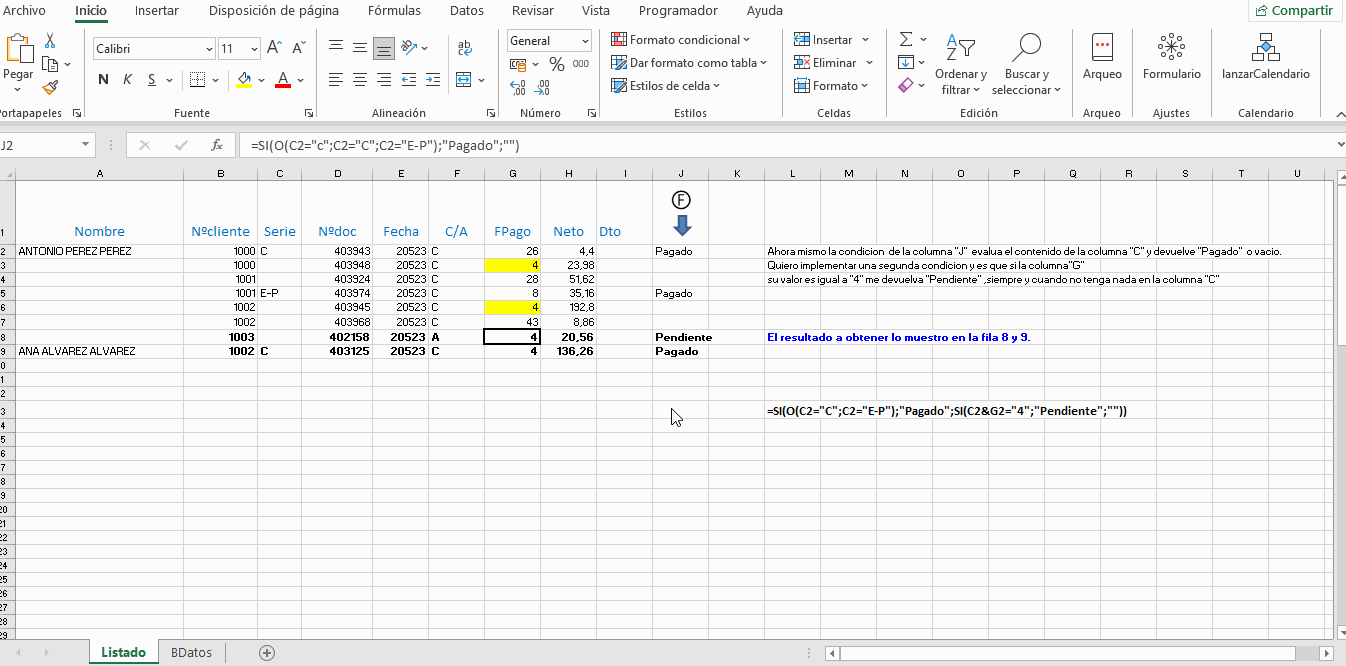Toggle Wrap Text (ab) button
Viewport: 1346px width, 666px height.
pyautogui.click(x=465, y=47)
